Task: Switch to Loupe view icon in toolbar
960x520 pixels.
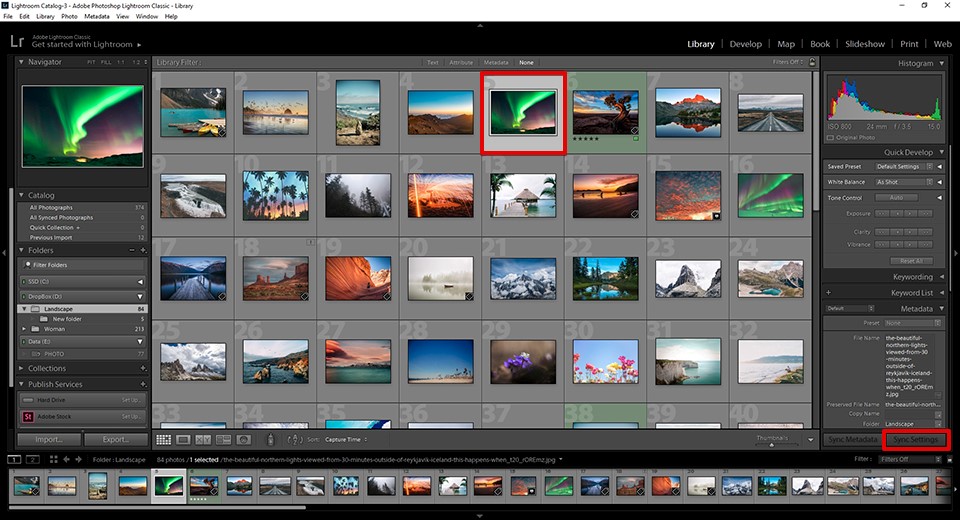Action: coord(183,440)
